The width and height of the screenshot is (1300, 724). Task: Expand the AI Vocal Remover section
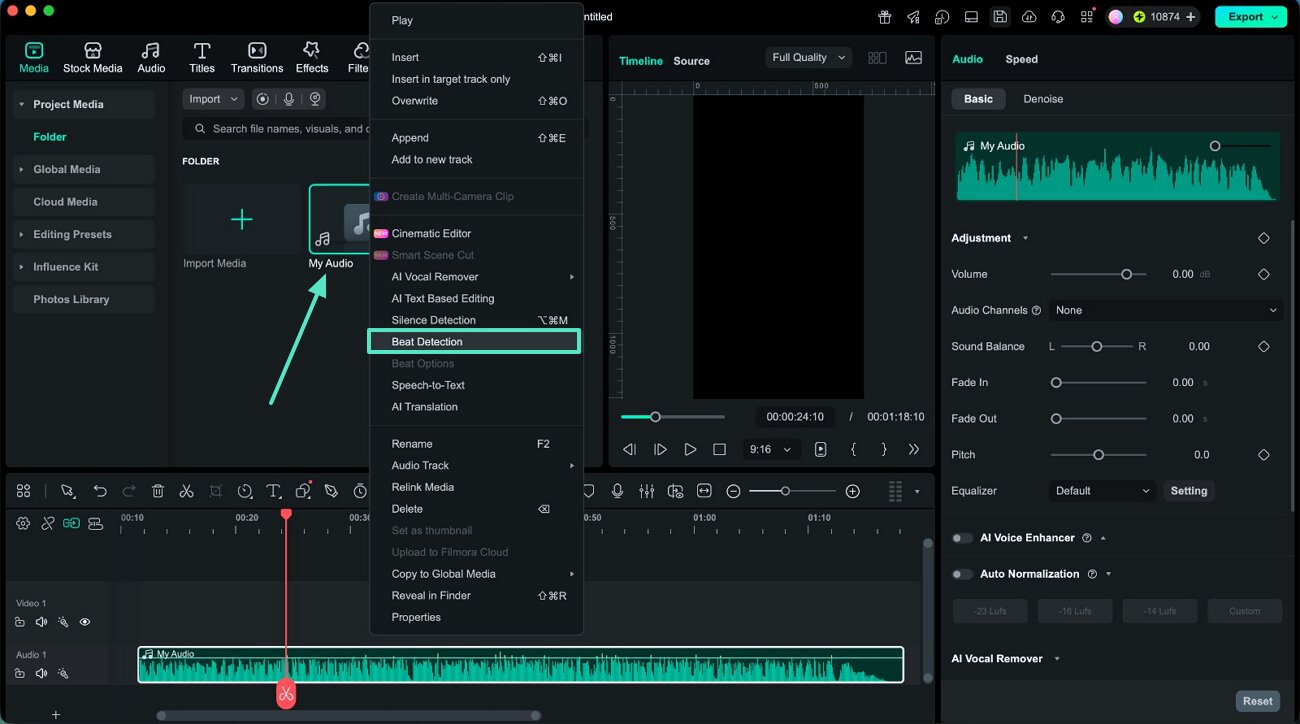[1057, 659]
